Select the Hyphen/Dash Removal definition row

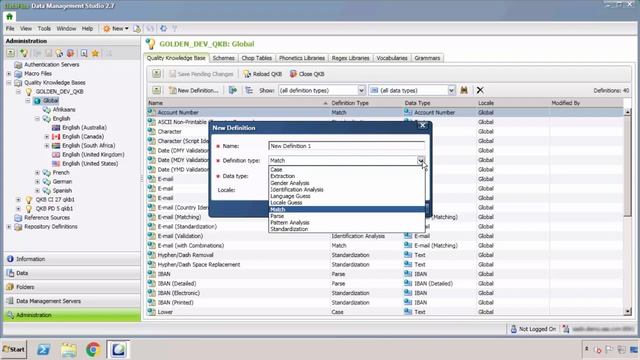[x=385, y=255]
